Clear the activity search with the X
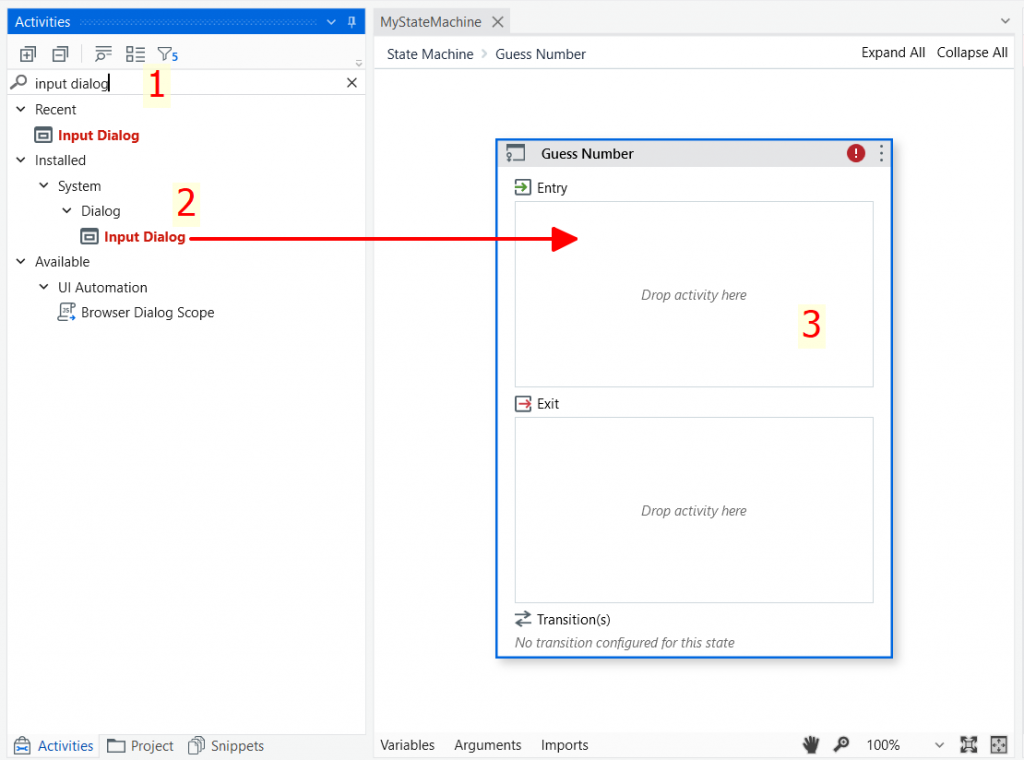The width and height of the screenshot is (1024, 760). pos(351,83)
